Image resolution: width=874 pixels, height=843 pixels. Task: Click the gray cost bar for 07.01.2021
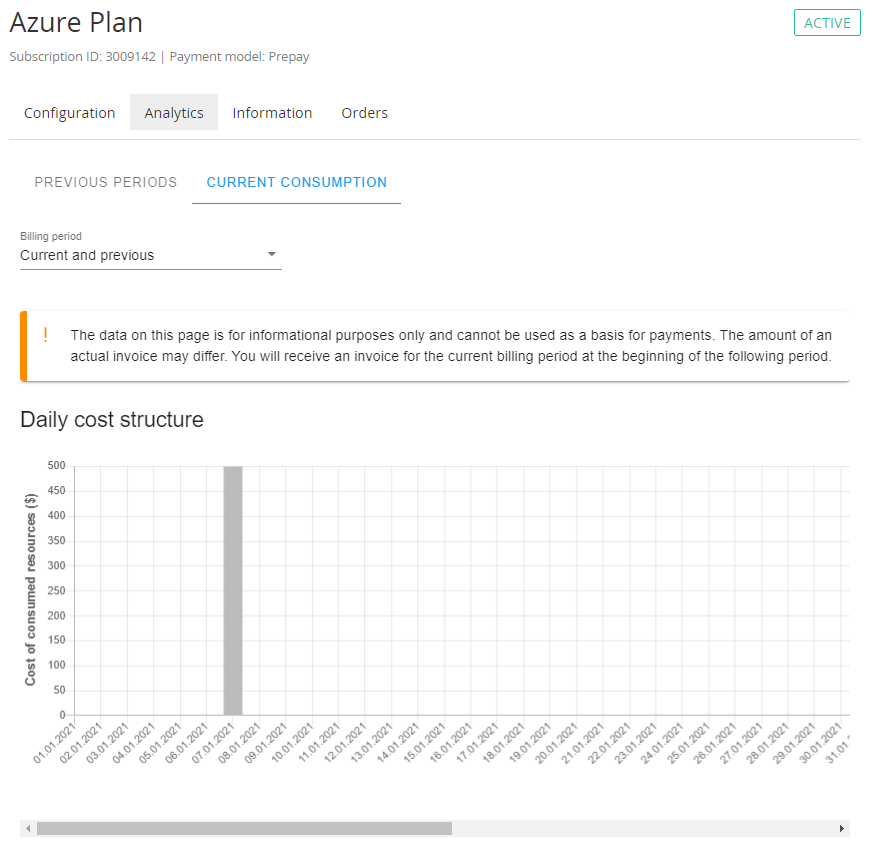pyautogui.click(x=233, y=590)
